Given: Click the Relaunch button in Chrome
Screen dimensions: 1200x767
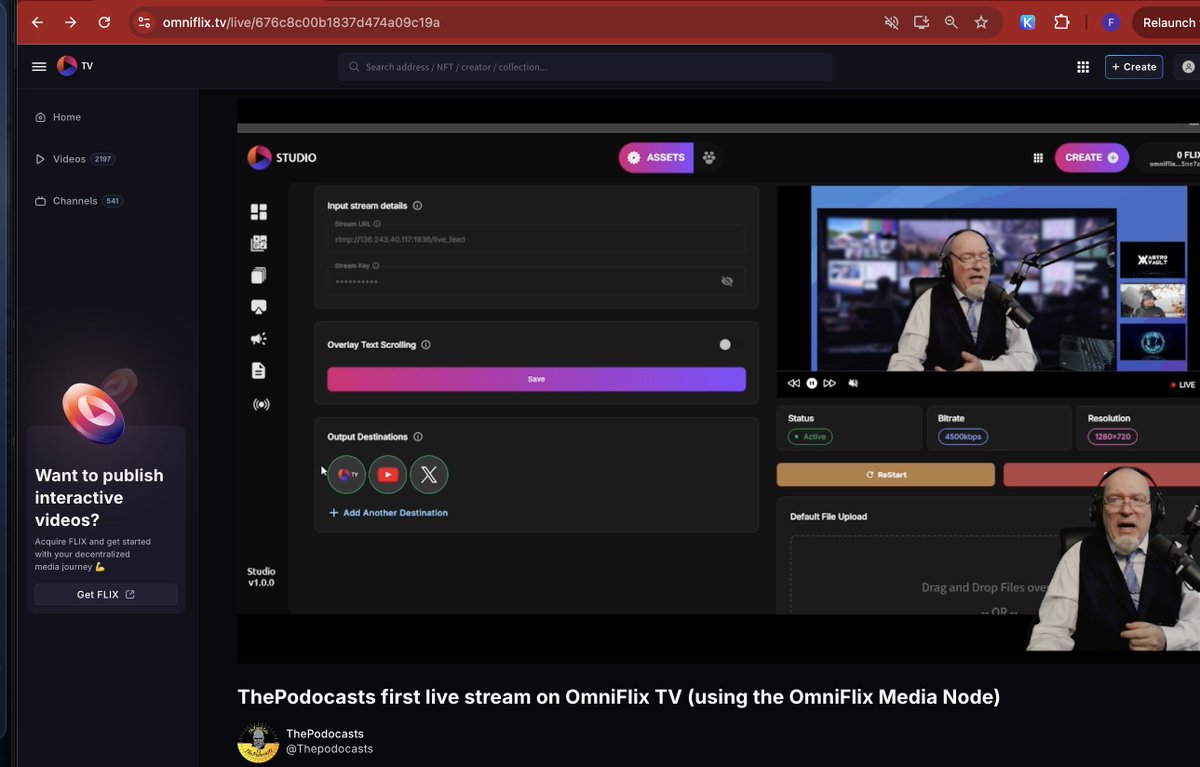Looking at the screenshot, I should point(1167,22).
